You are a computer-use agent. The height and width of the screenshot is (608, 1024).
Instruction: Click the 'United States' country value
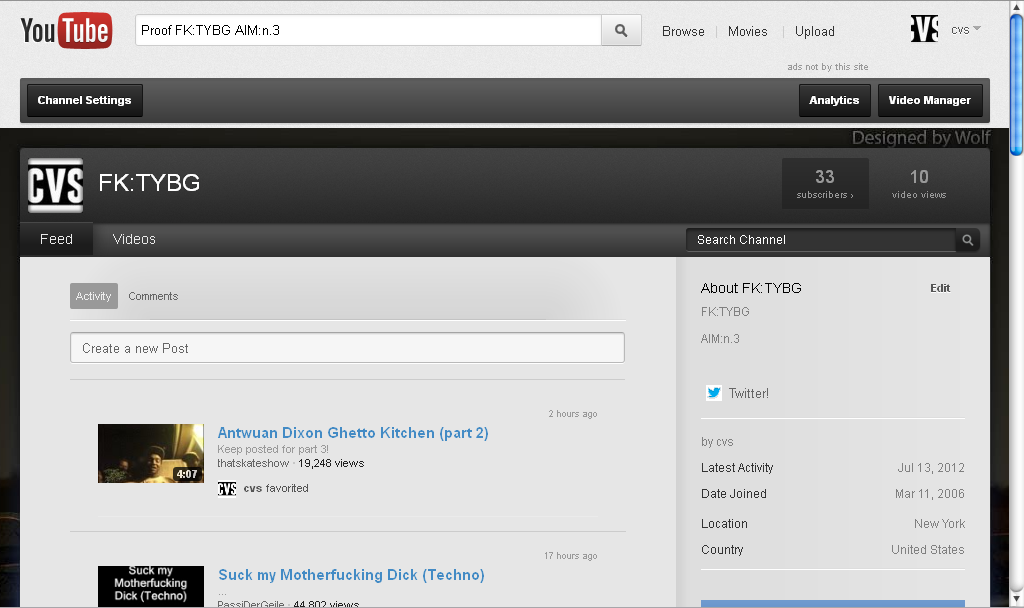click(927, 550)
